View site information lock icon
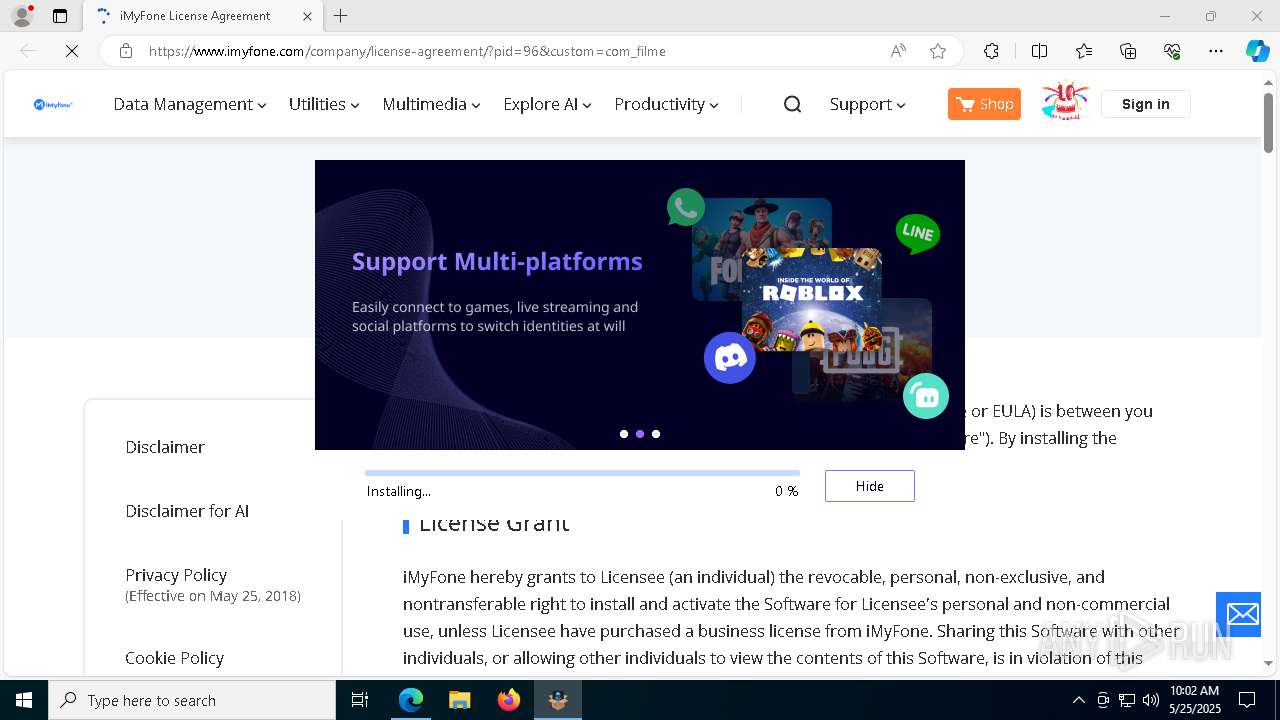This screenshot has width=1280, height=720. point(126,51)
